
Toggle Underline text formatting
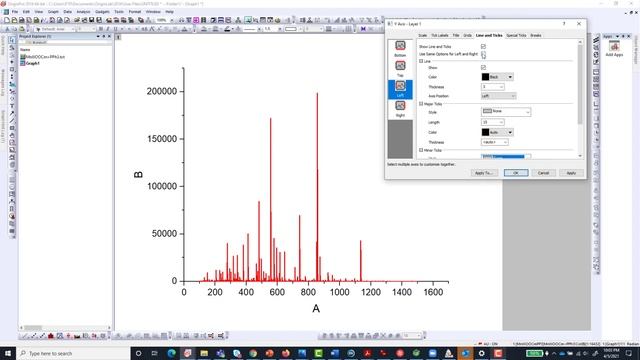click(116, 29)
